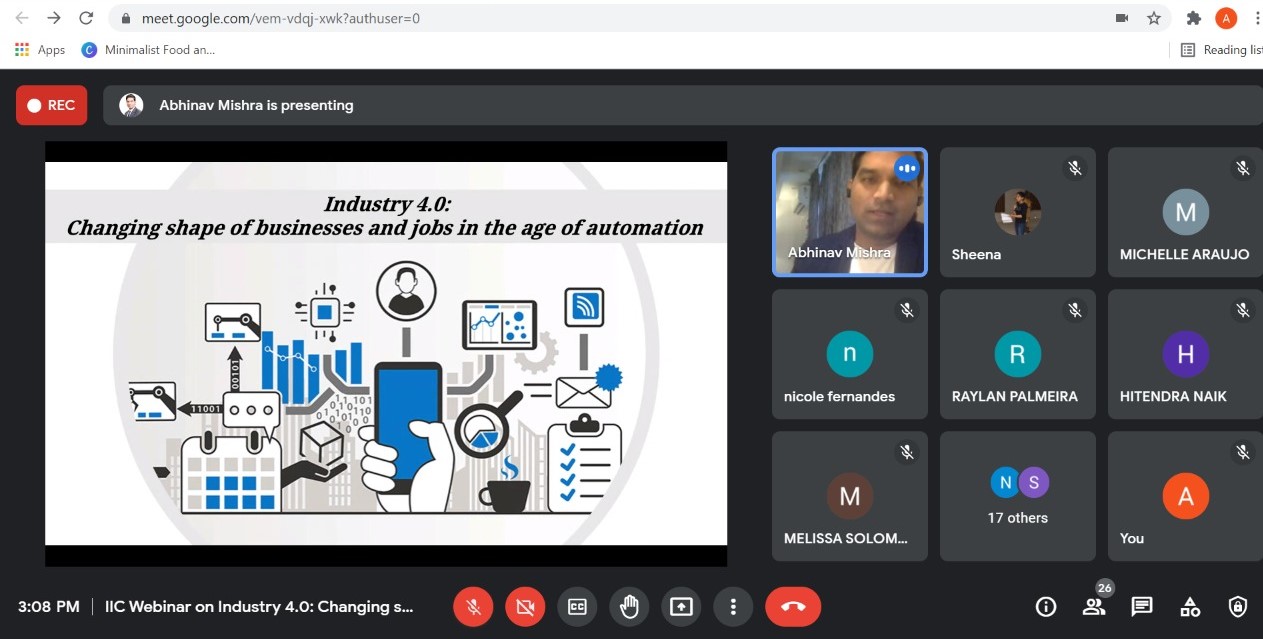The image size is (1263, 639).
Task: Expand the 17 others participant tile
Action: 1018,496
